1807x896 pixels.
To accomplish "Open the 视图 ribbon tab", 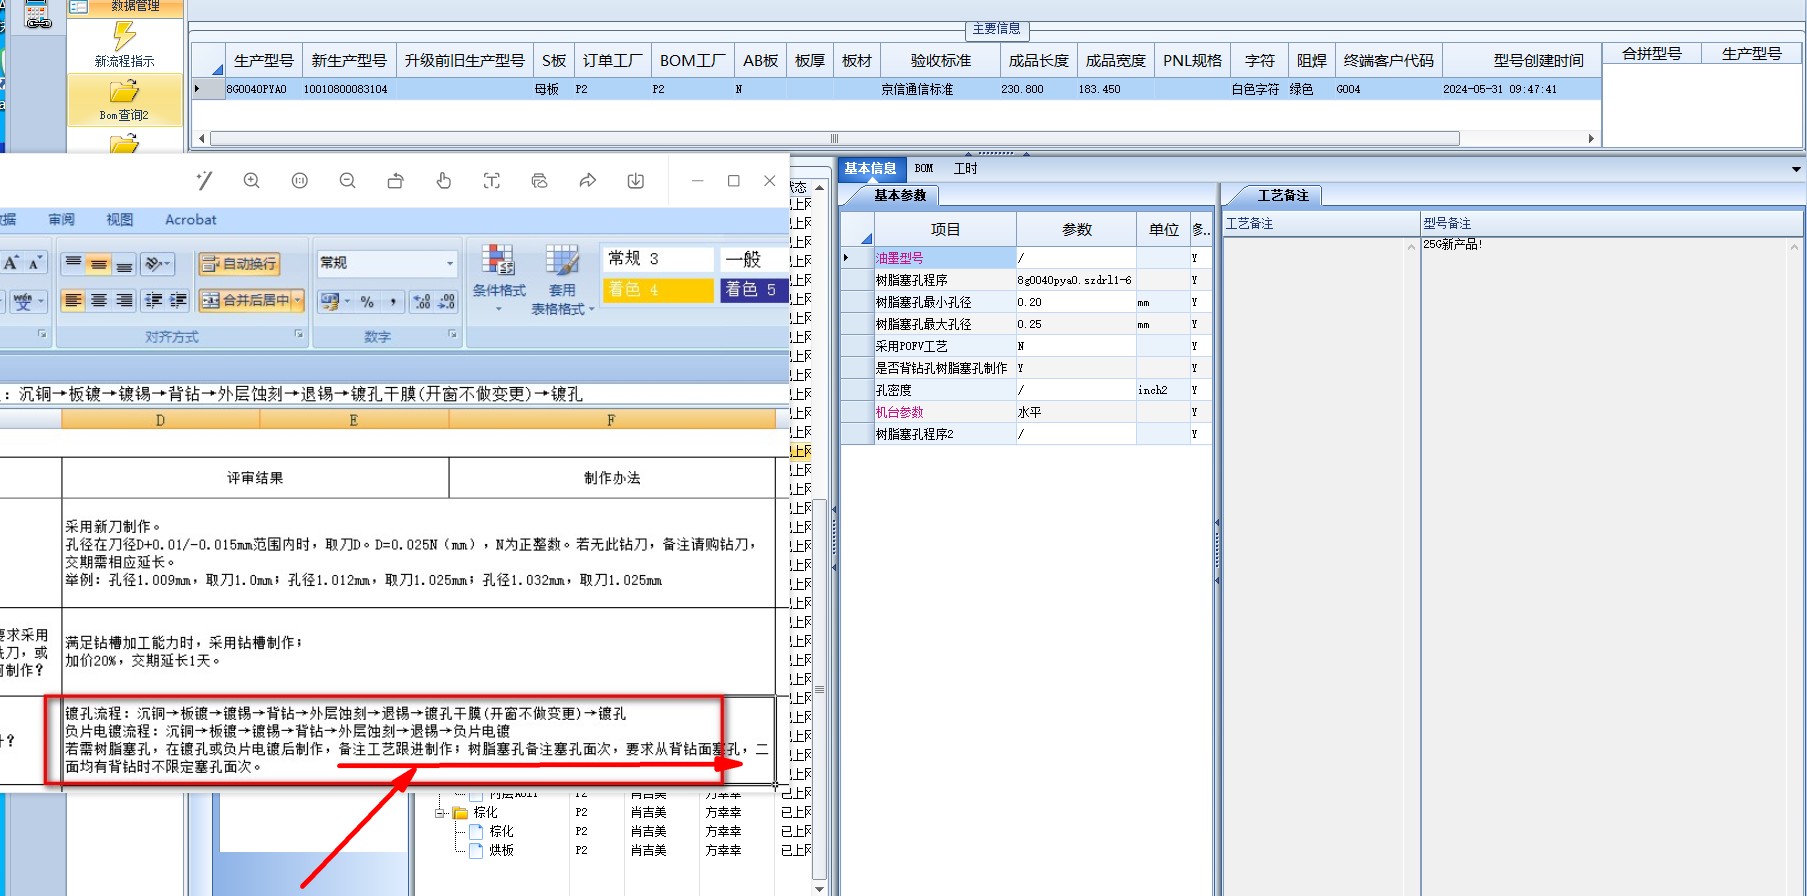I will coord(120,220).
